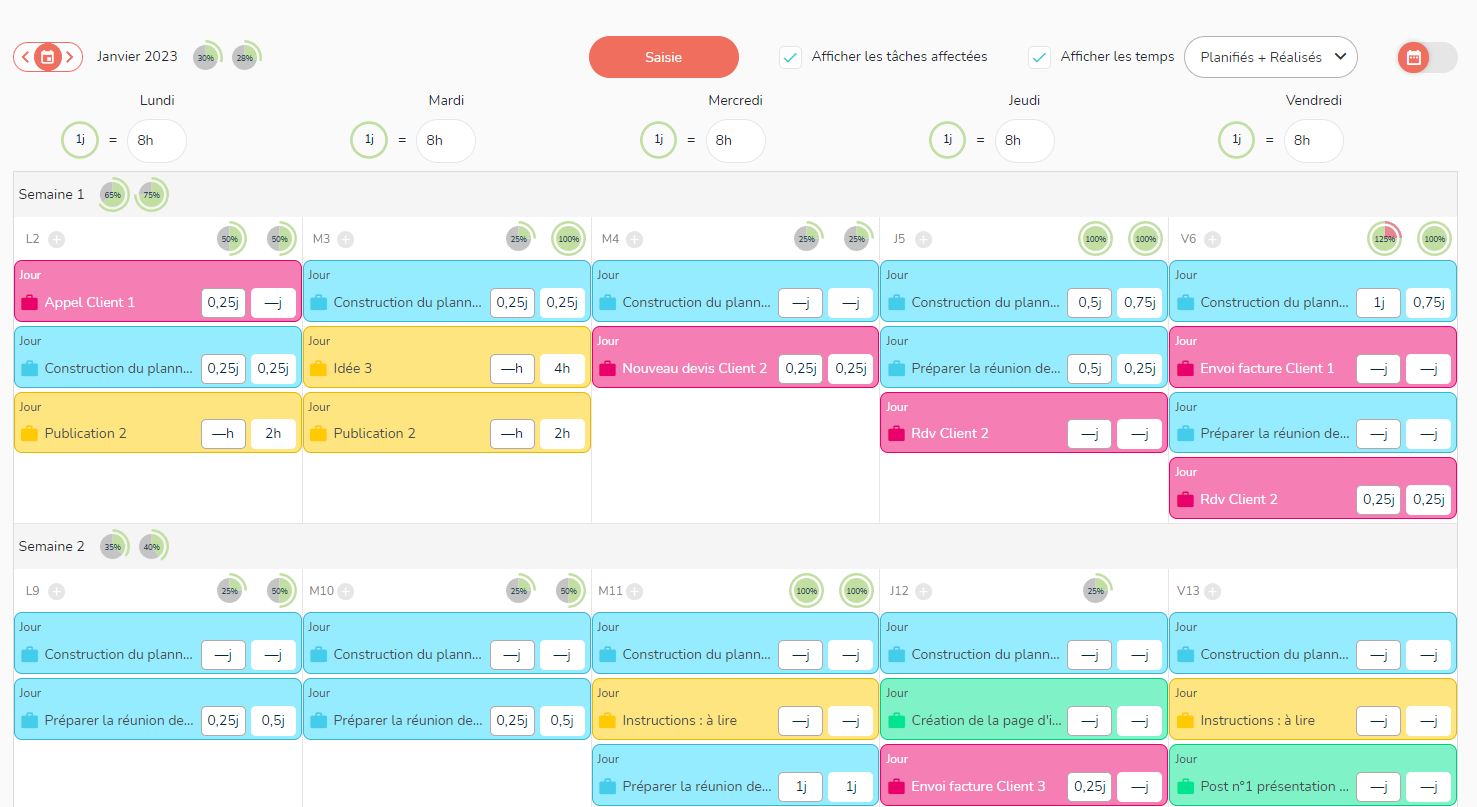Image resolution: width=1477 pixels, height=807 pixels.
Task: Click the 1j circle under Vendredi
Action: coord(1237,140)
